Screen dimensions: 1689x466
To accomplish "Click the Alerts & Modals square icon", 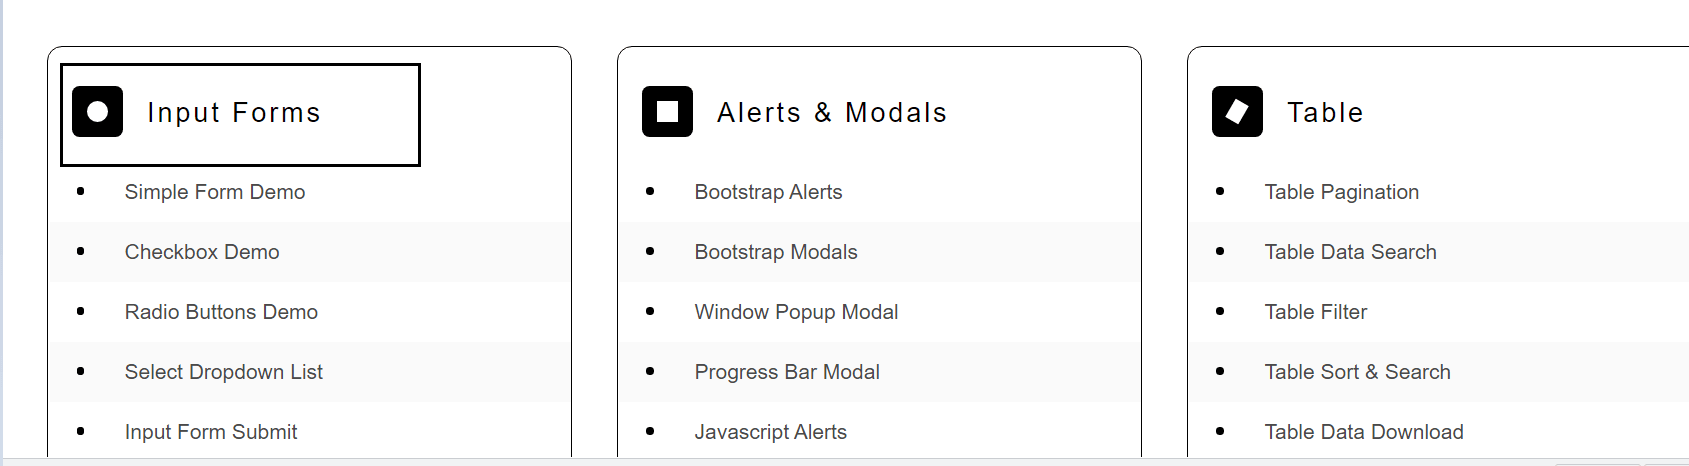I will pos(667,112).
